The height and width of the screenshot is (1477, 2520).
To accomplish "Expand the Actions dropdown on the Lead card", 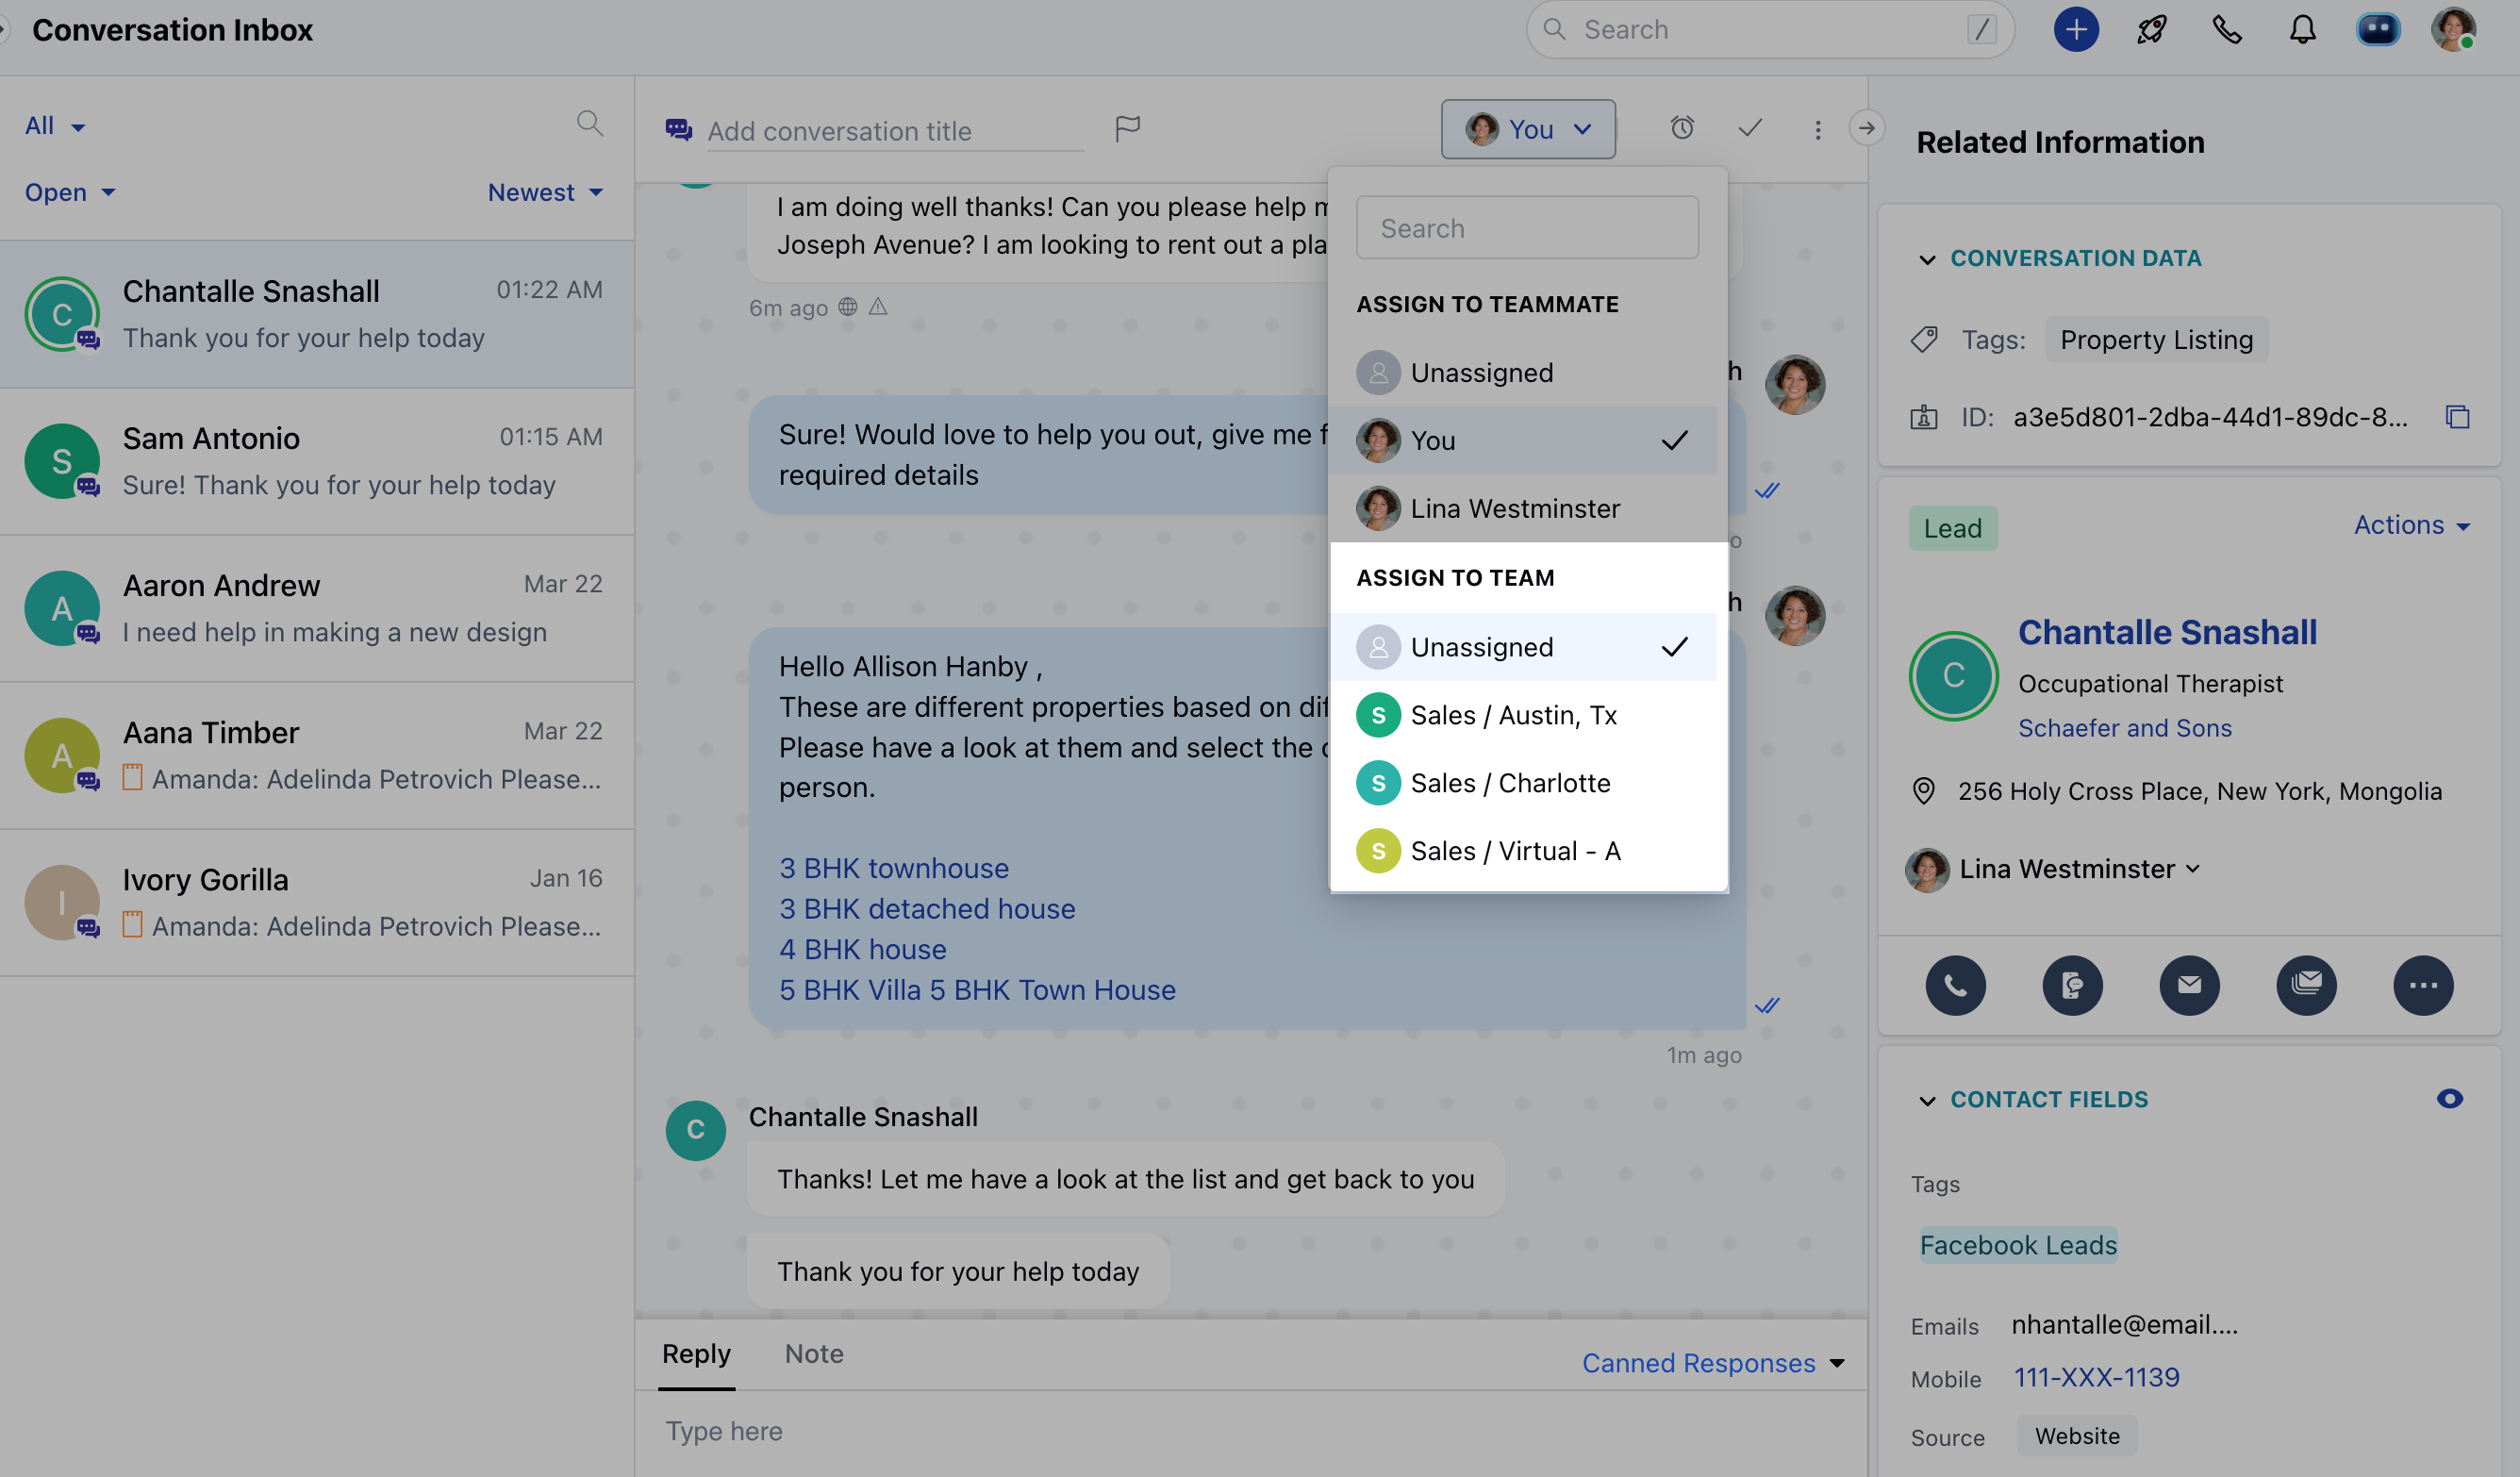I will (2411, 525).
